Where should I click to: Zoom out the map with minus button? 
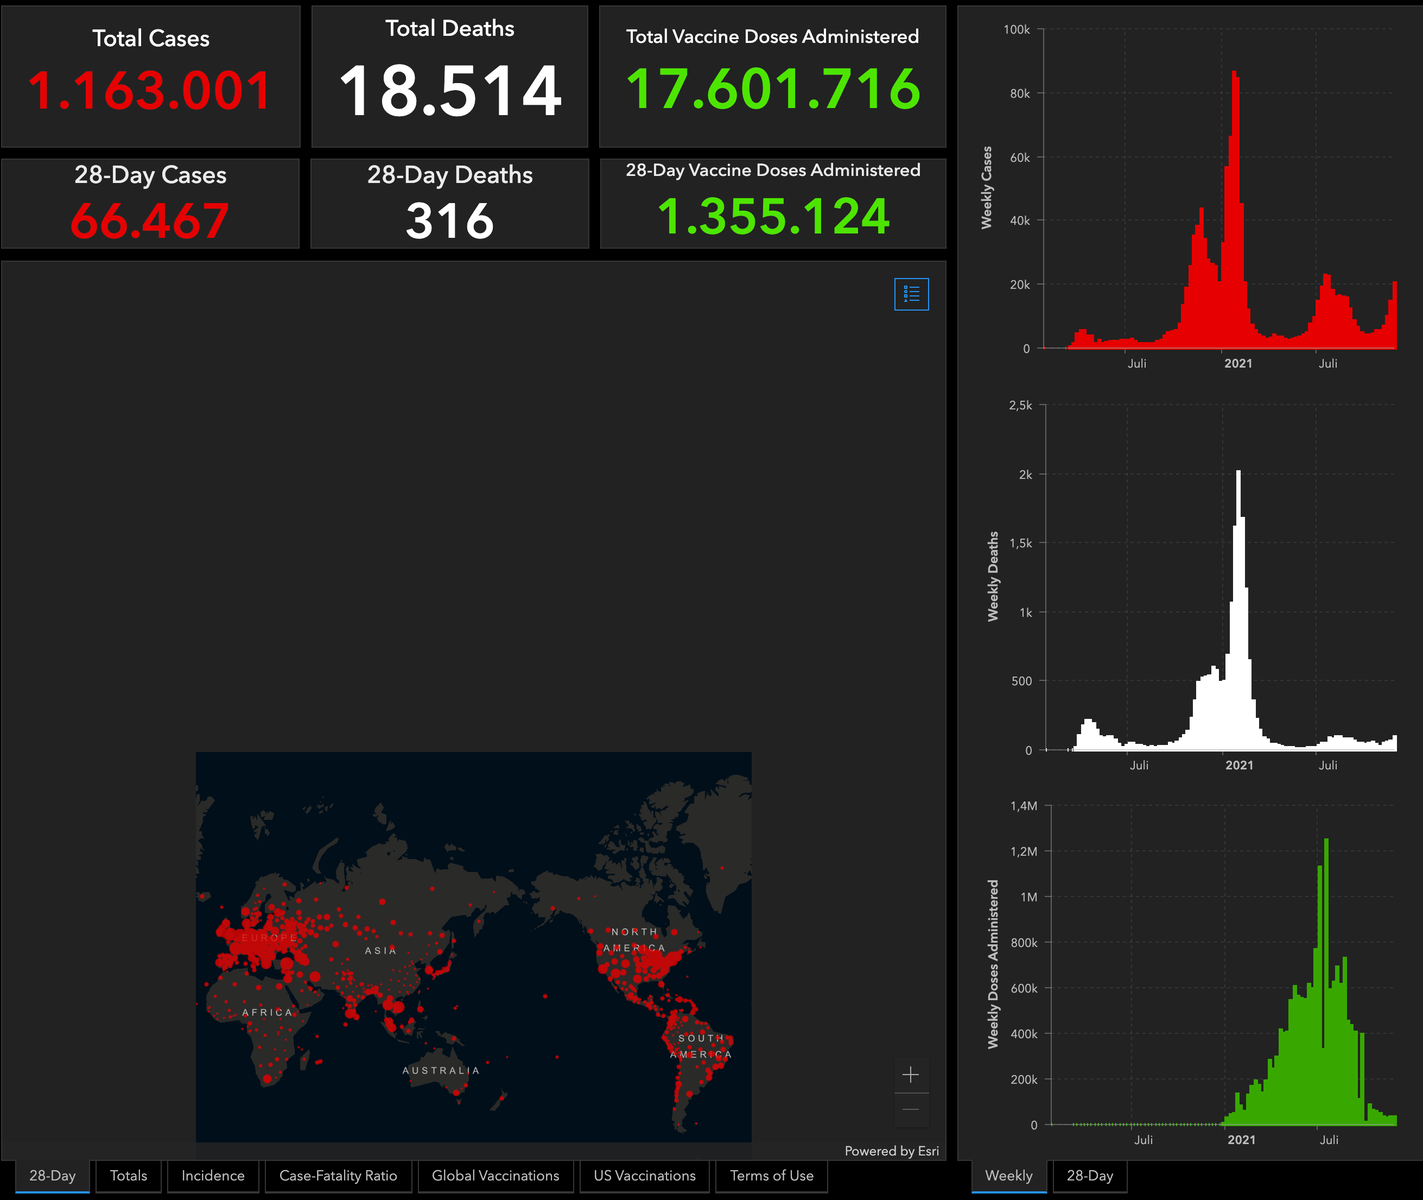910,1110
